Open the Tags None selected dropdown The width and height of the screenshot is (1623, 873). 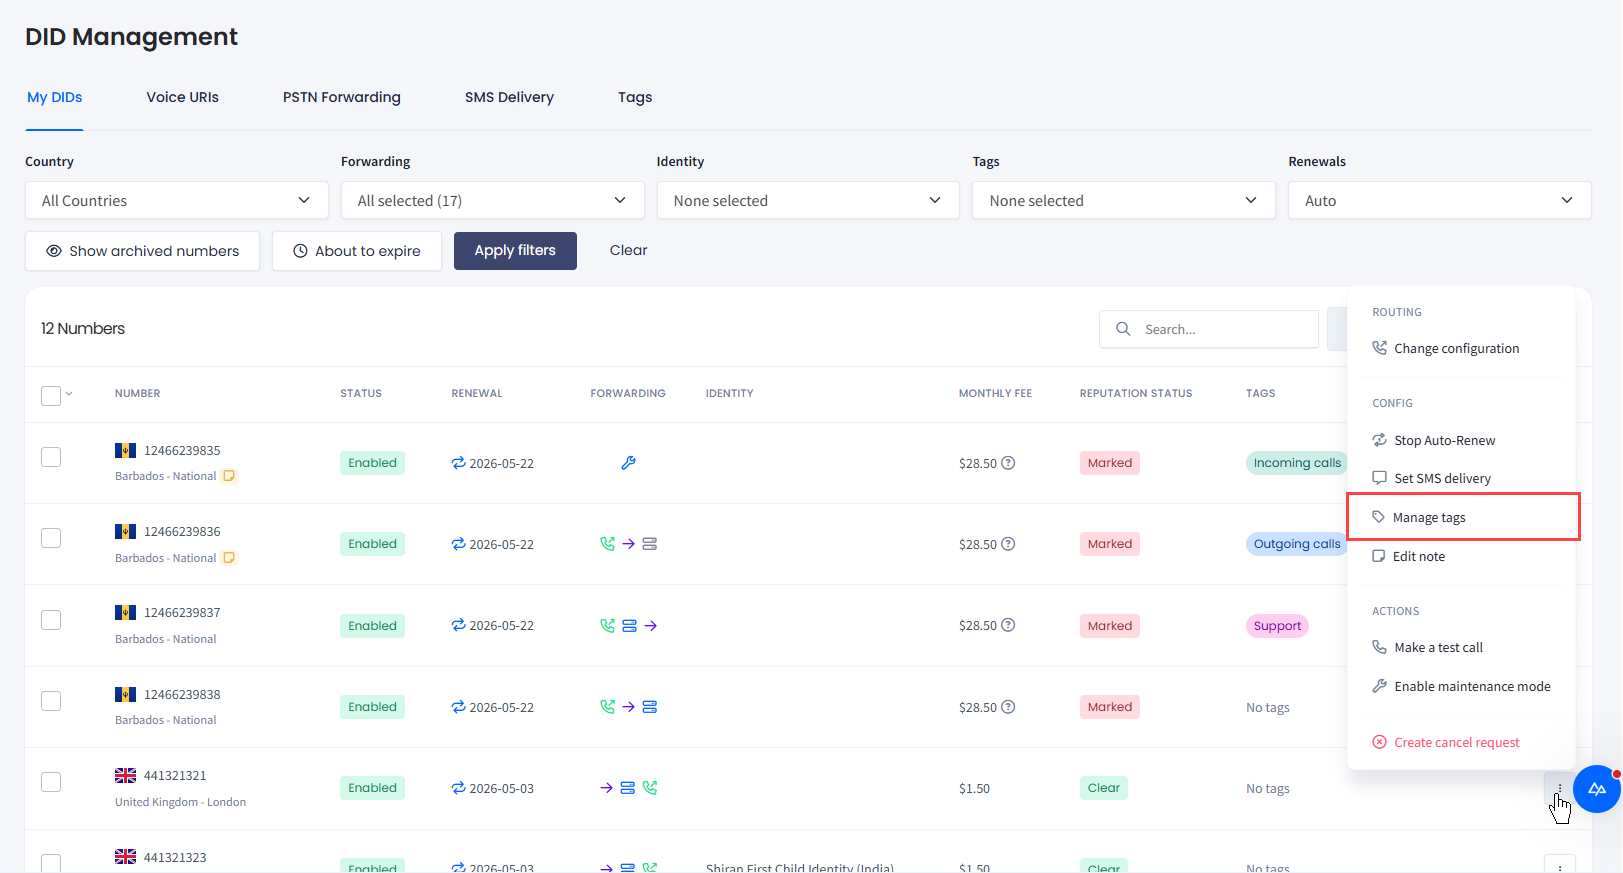(1124, 200)
